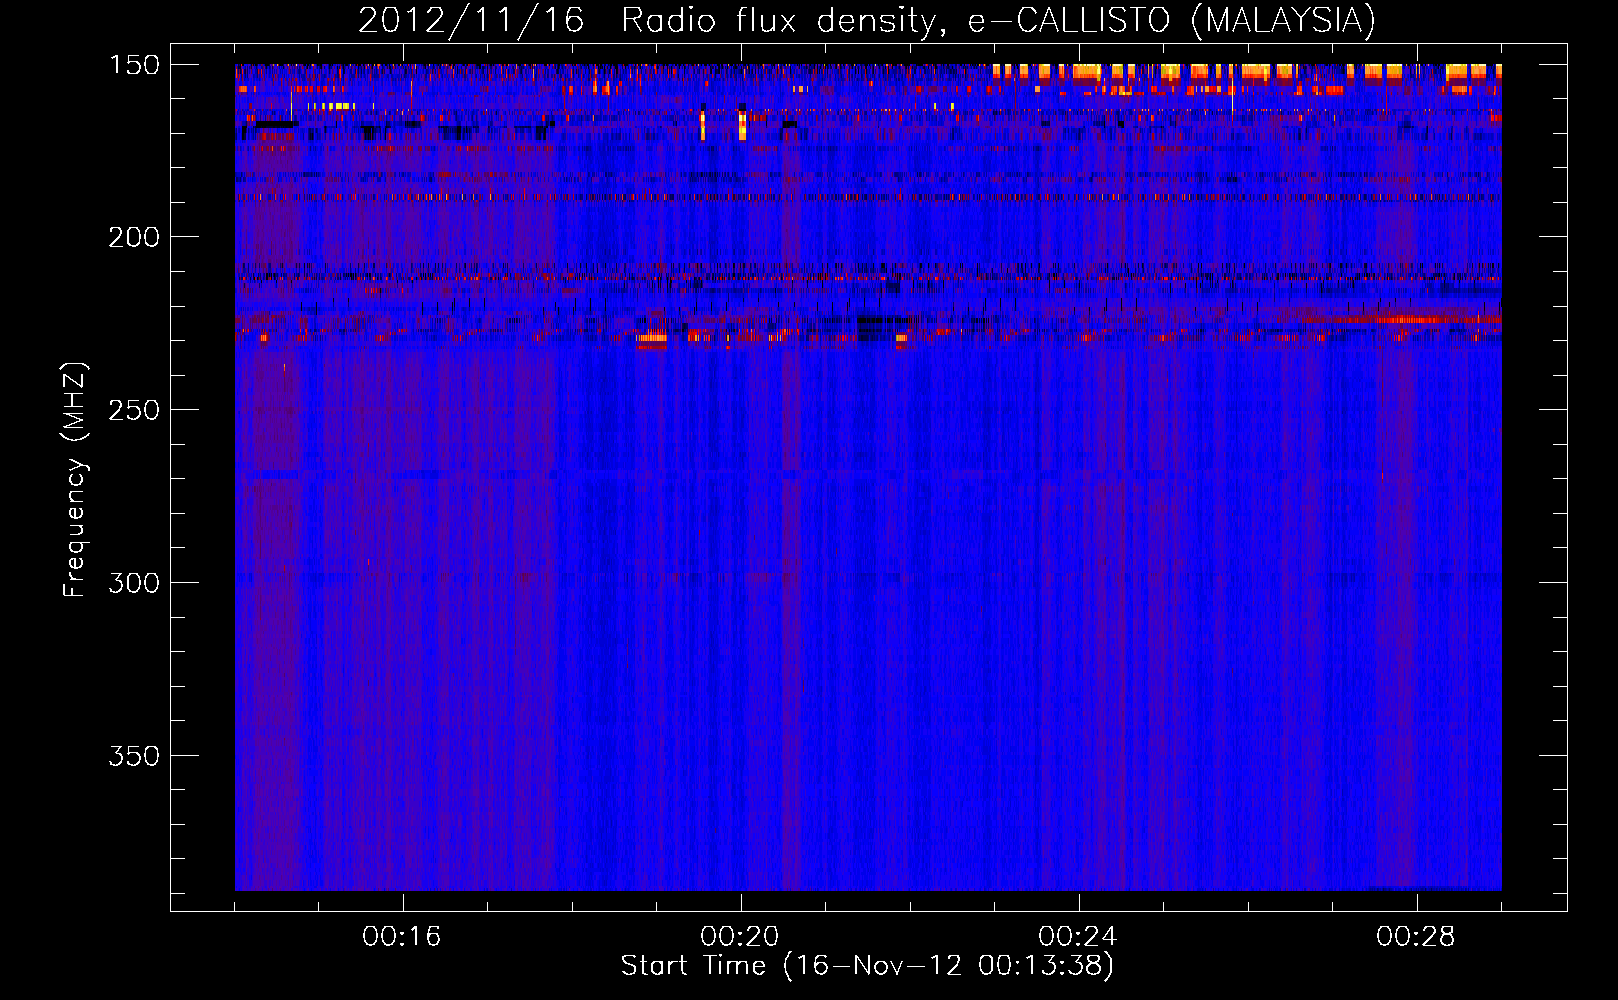Click the 00:16 time tick label

pyautogui.click(x=402, y=937)
